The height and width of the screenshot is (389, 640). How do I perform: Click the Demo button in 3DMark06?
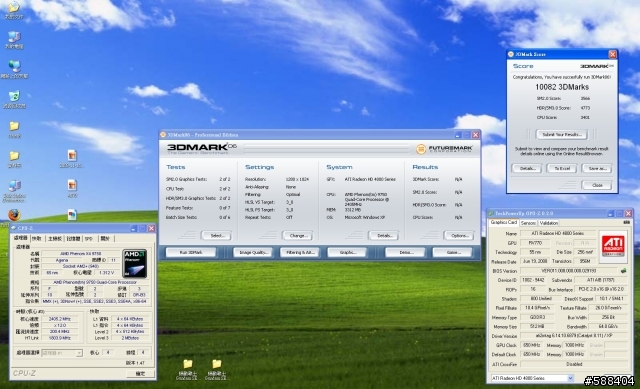(405, 253)
